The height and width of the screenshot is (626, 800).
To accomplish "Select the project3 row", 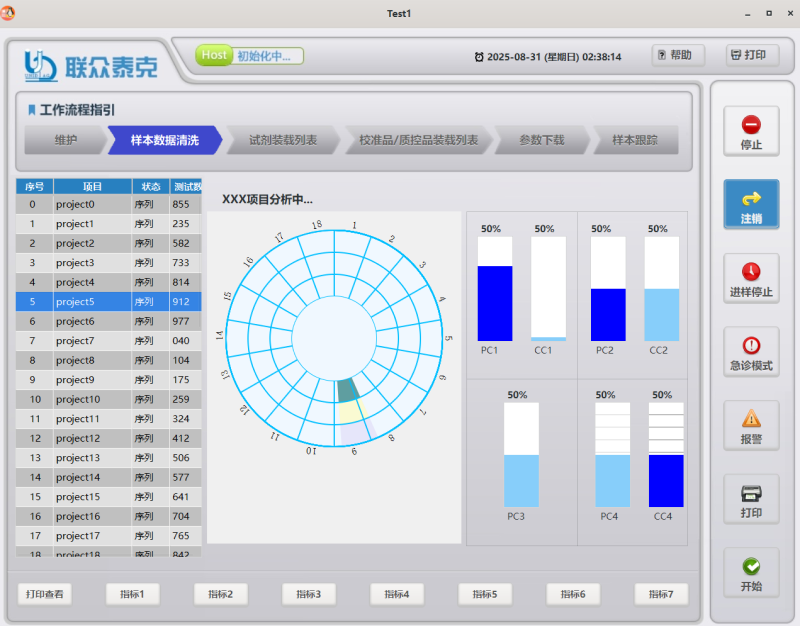I will click(x=109, y=263).
